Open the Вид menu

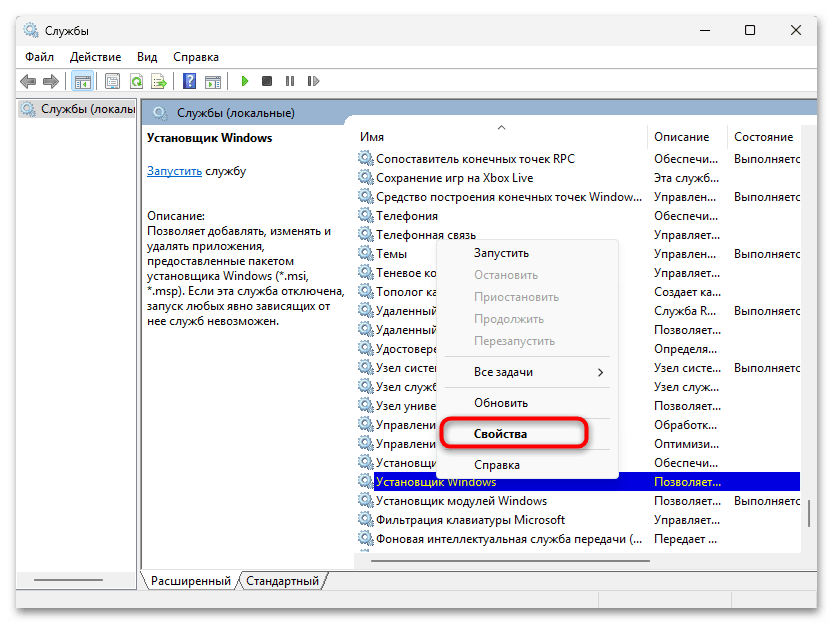pos(147,57)
